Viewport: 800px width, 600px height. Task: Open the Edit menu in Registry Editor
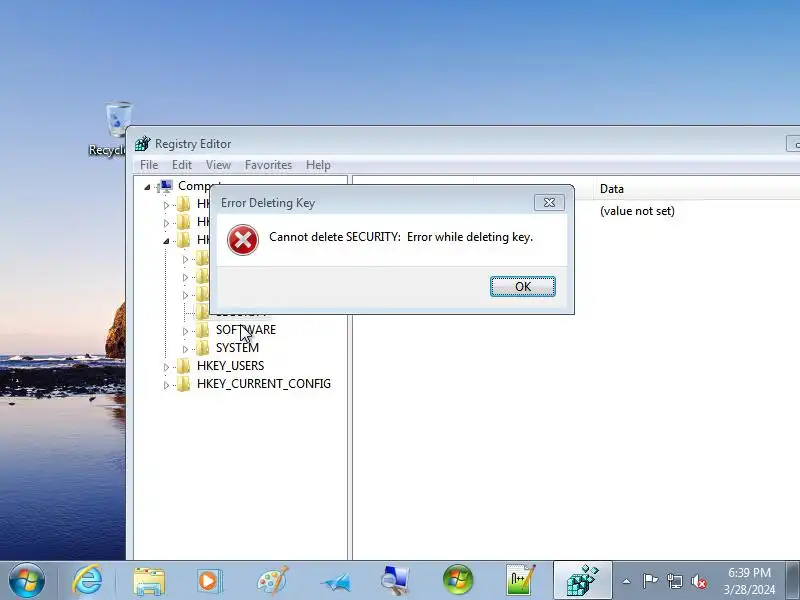click(x=182, y=165)
